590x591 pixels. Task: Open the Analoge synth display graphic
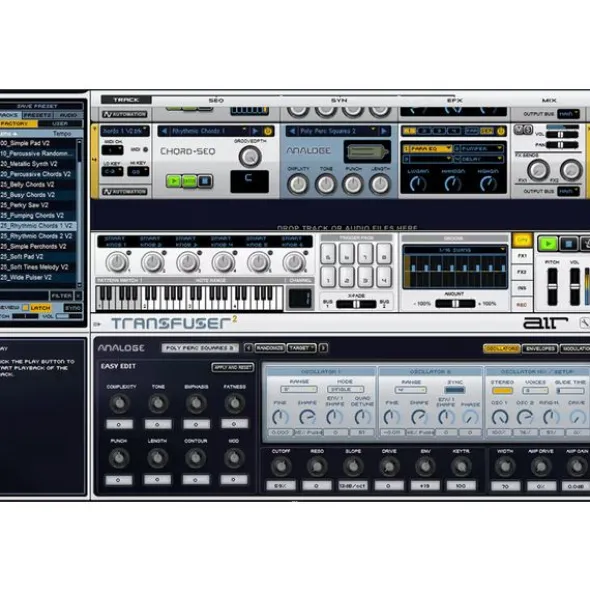(367, 152)
